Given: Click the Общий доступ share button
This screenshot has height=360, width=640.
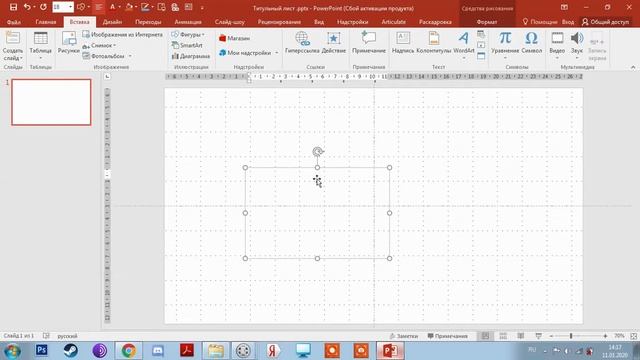Looking at the screenshot, I should [x=606, y=22].
